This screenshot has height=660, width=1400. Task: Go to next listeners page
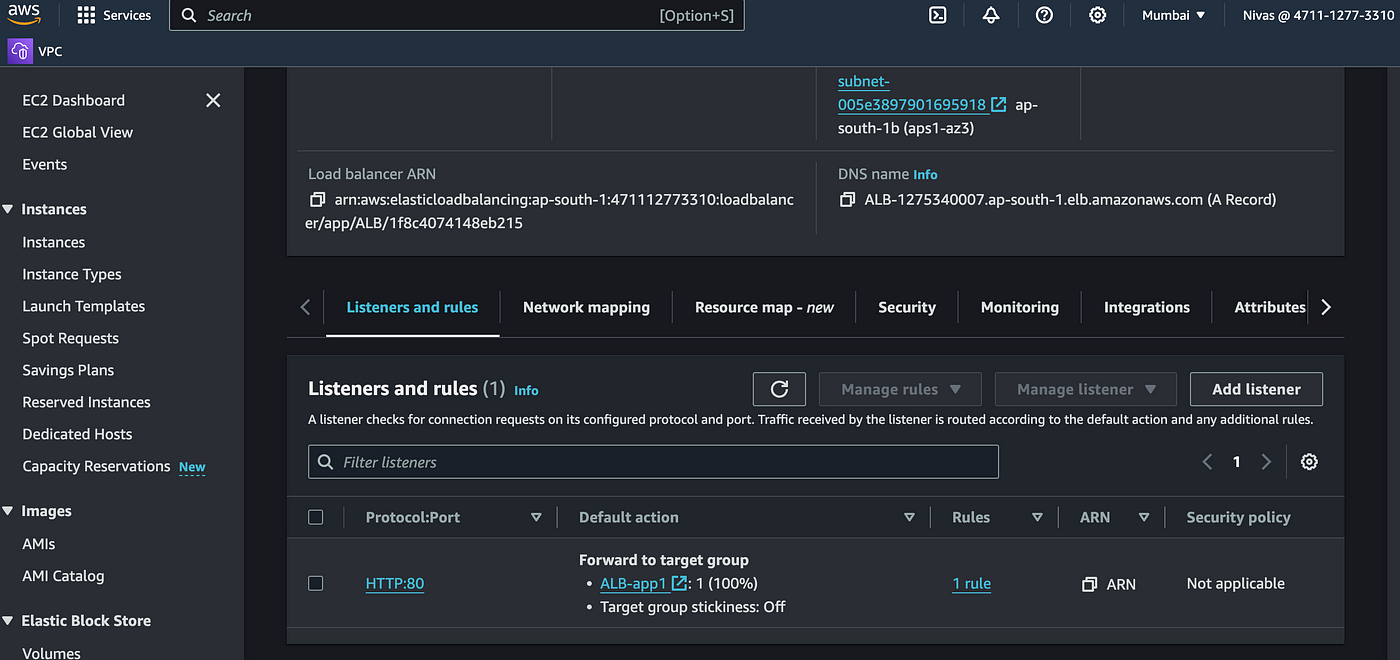tap(1266, 461)
